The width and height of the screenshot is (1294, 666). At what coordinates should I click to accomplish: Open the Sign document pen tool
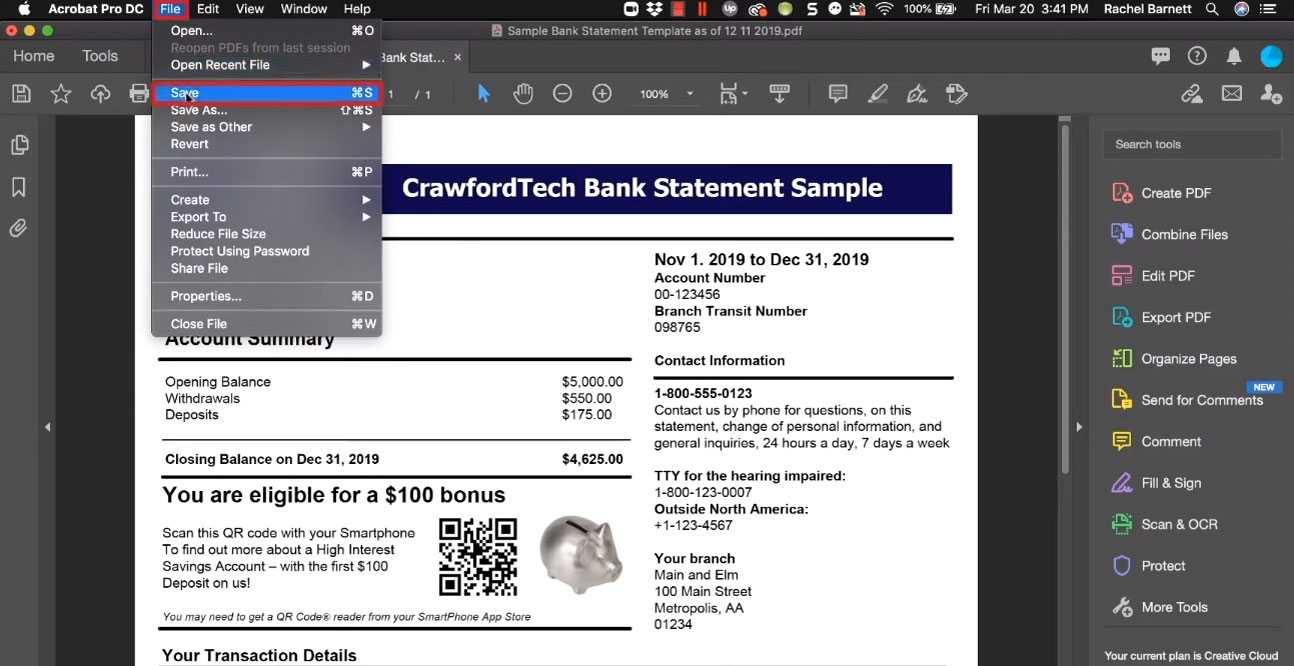click(x=916, y=94)
